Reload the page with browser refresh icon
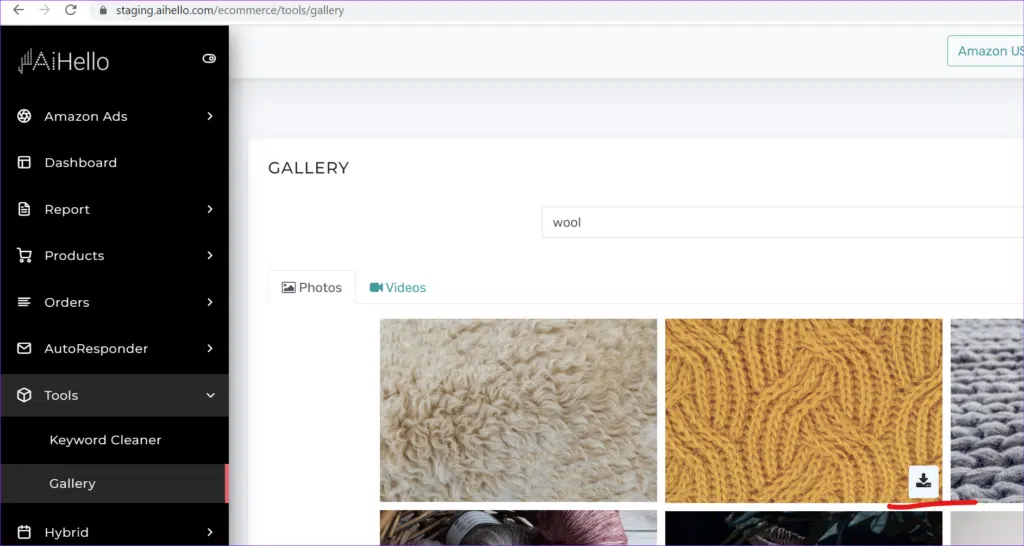This screenshot has height=546, width=1024. point(71,10)
